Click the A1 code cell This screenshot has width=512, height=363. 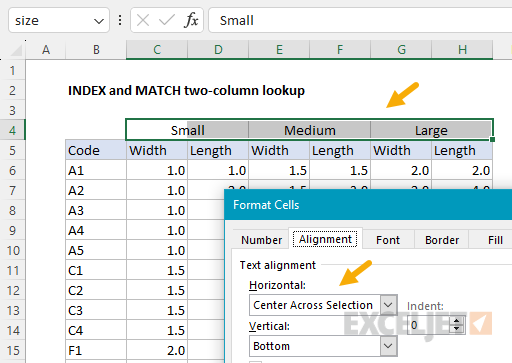(96, 170)
